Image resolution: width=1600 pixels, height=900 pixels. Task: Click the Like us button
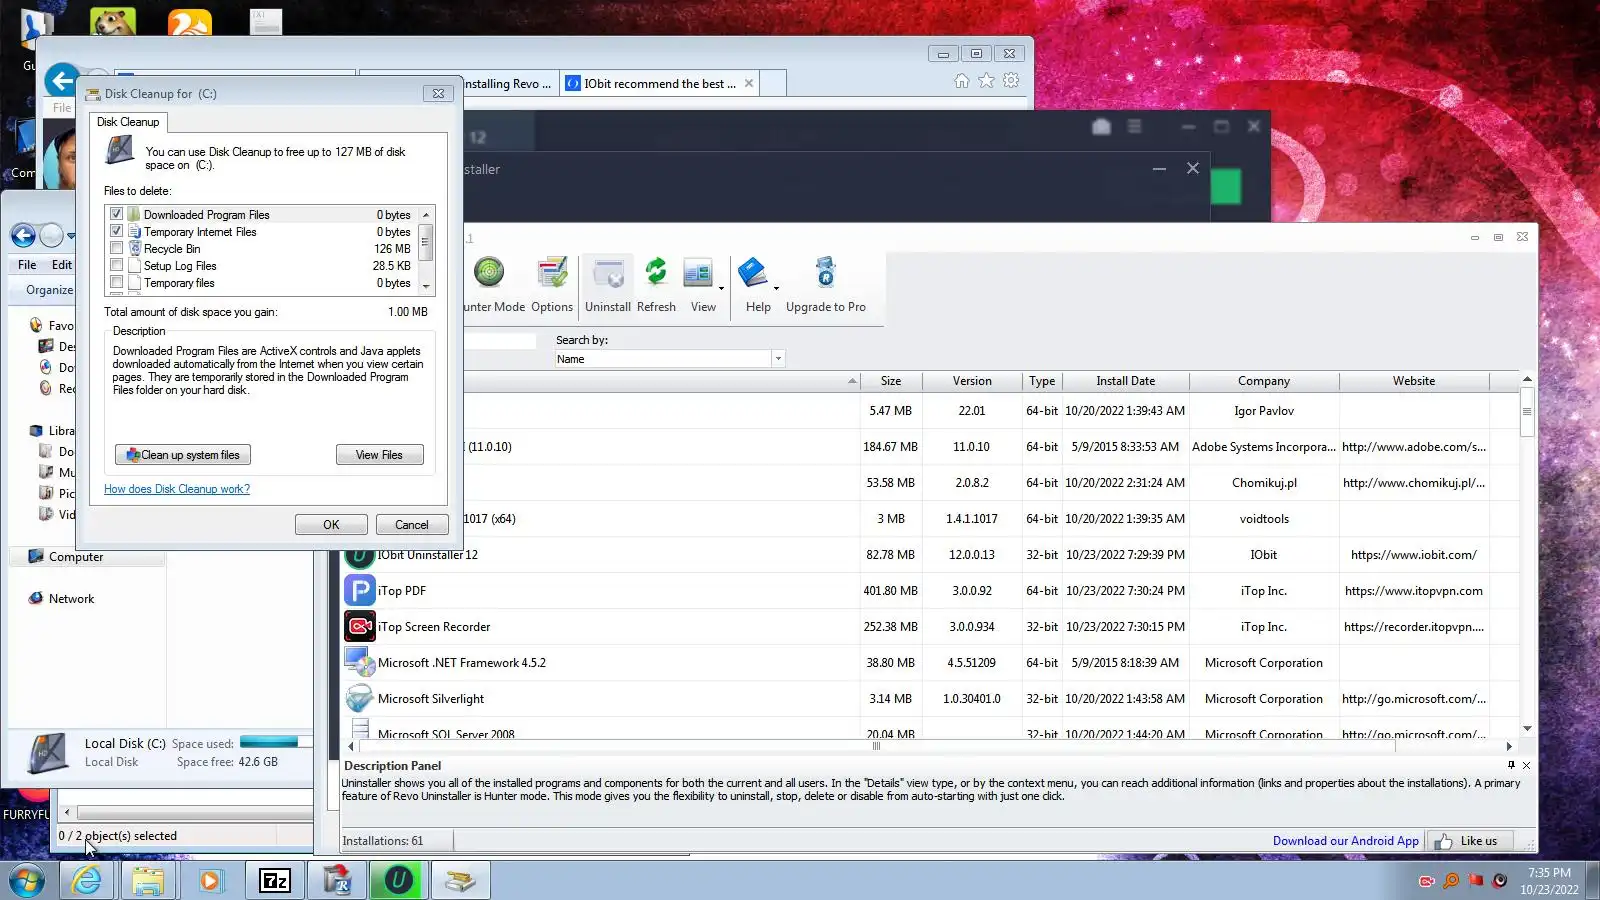(1469, 841)
